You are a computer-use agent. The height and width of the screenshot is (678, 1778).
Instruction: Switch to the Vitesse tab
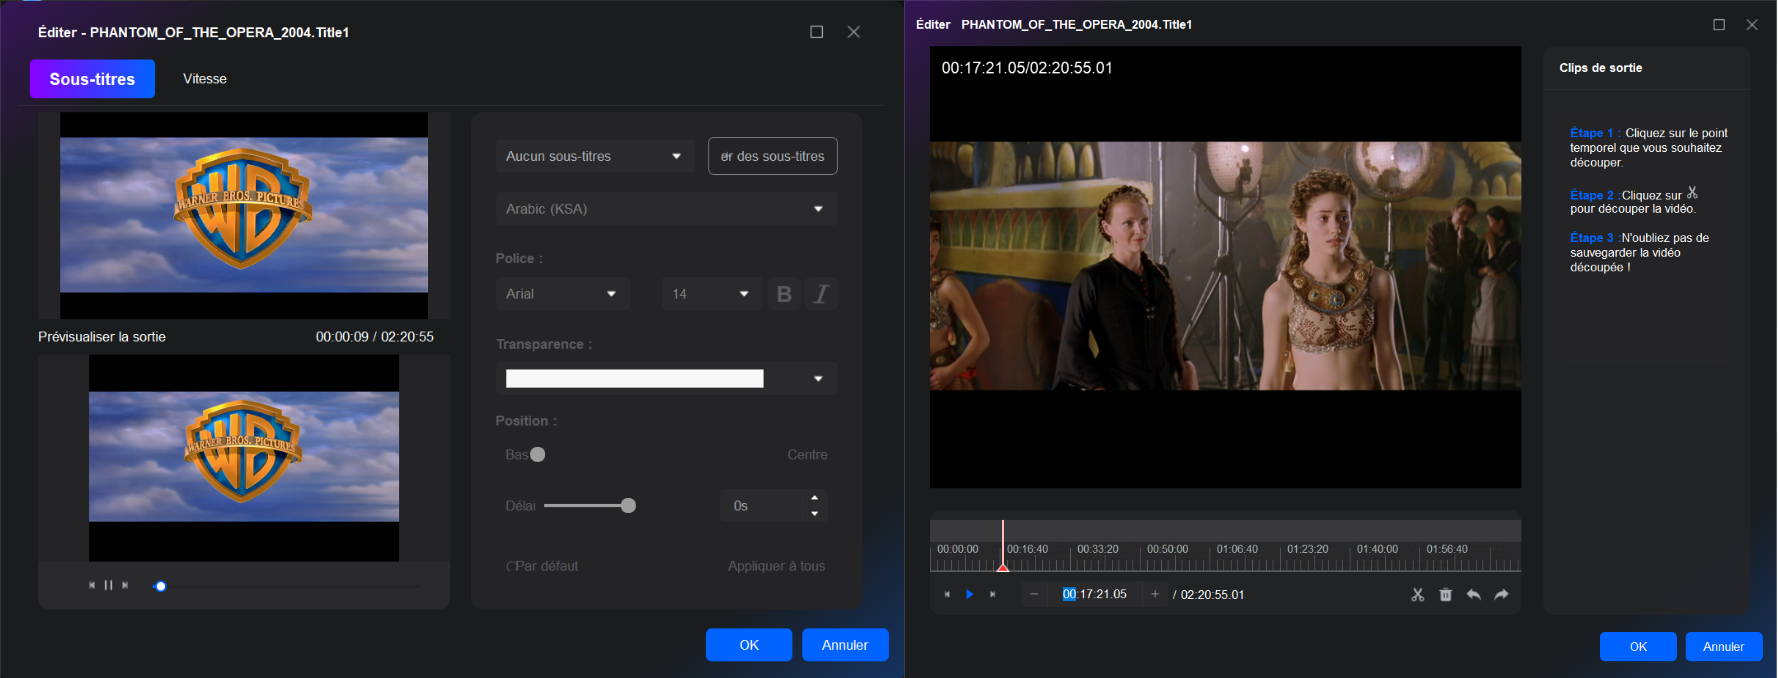(x=205, y=79)
